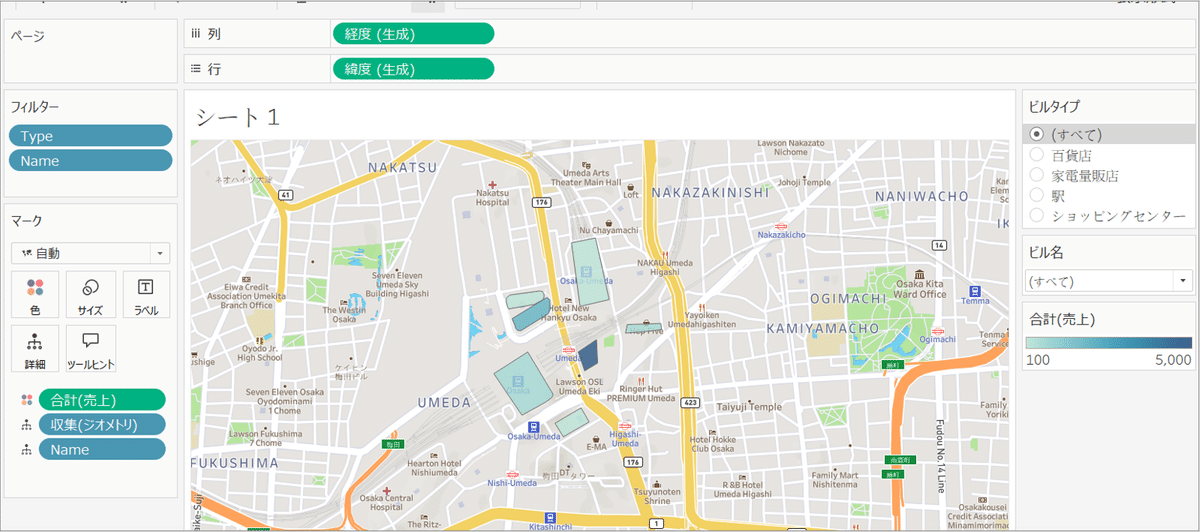This screenshot has height=532, width=1200.
Task: Click color icon beside 合計(売上) pill
Action: click(25, 400)
